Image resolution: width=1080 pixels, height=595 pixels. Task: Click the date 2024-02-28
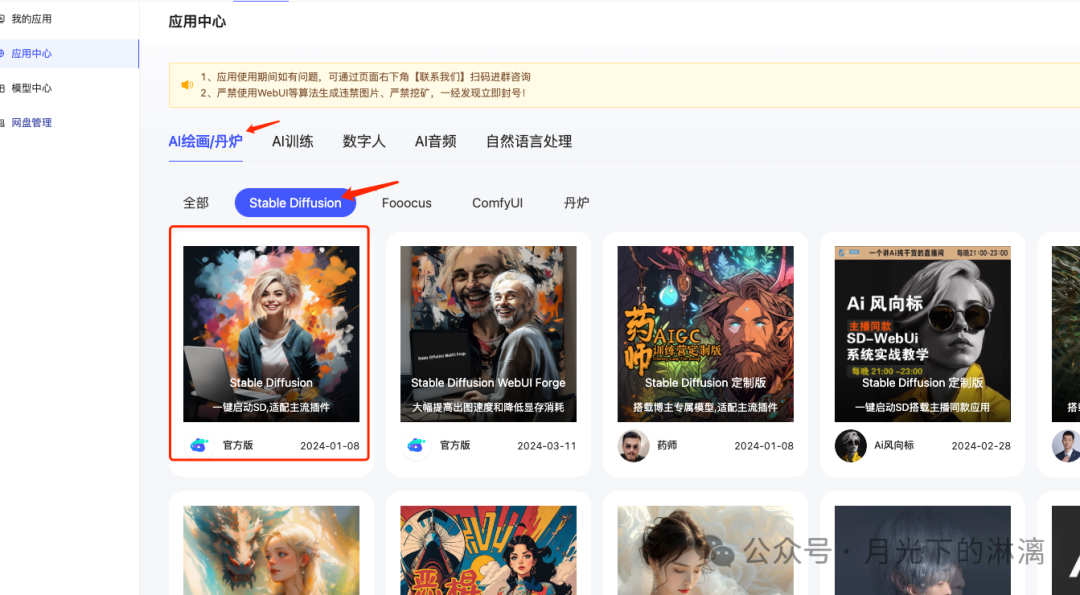pos(981,446)
